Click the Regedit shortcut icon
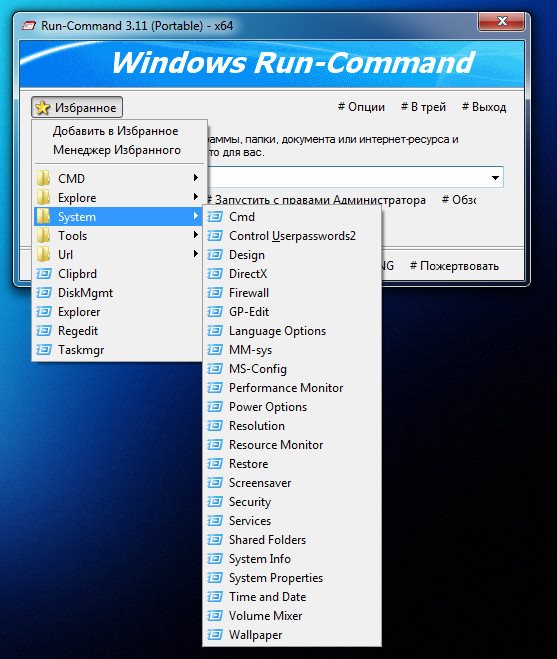 (44, 331)
